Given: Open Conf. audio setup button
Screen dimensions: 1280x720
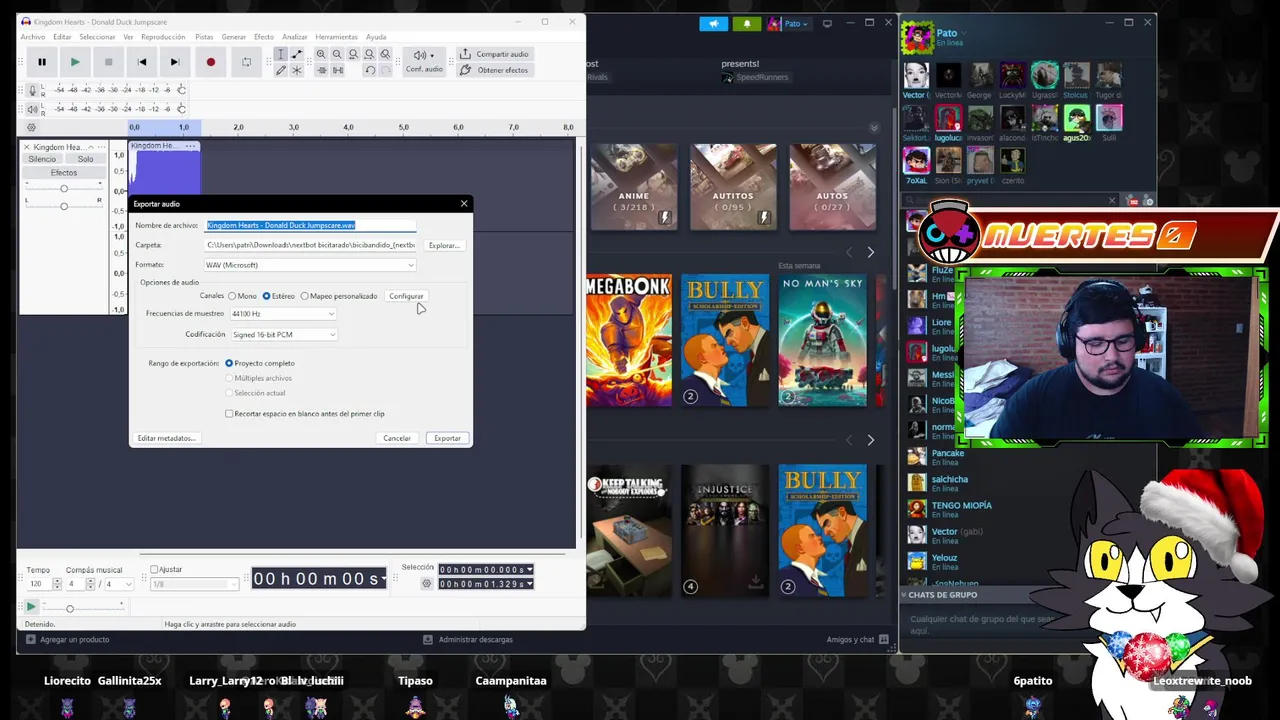Looking at the screenshot, I should 424,61.
